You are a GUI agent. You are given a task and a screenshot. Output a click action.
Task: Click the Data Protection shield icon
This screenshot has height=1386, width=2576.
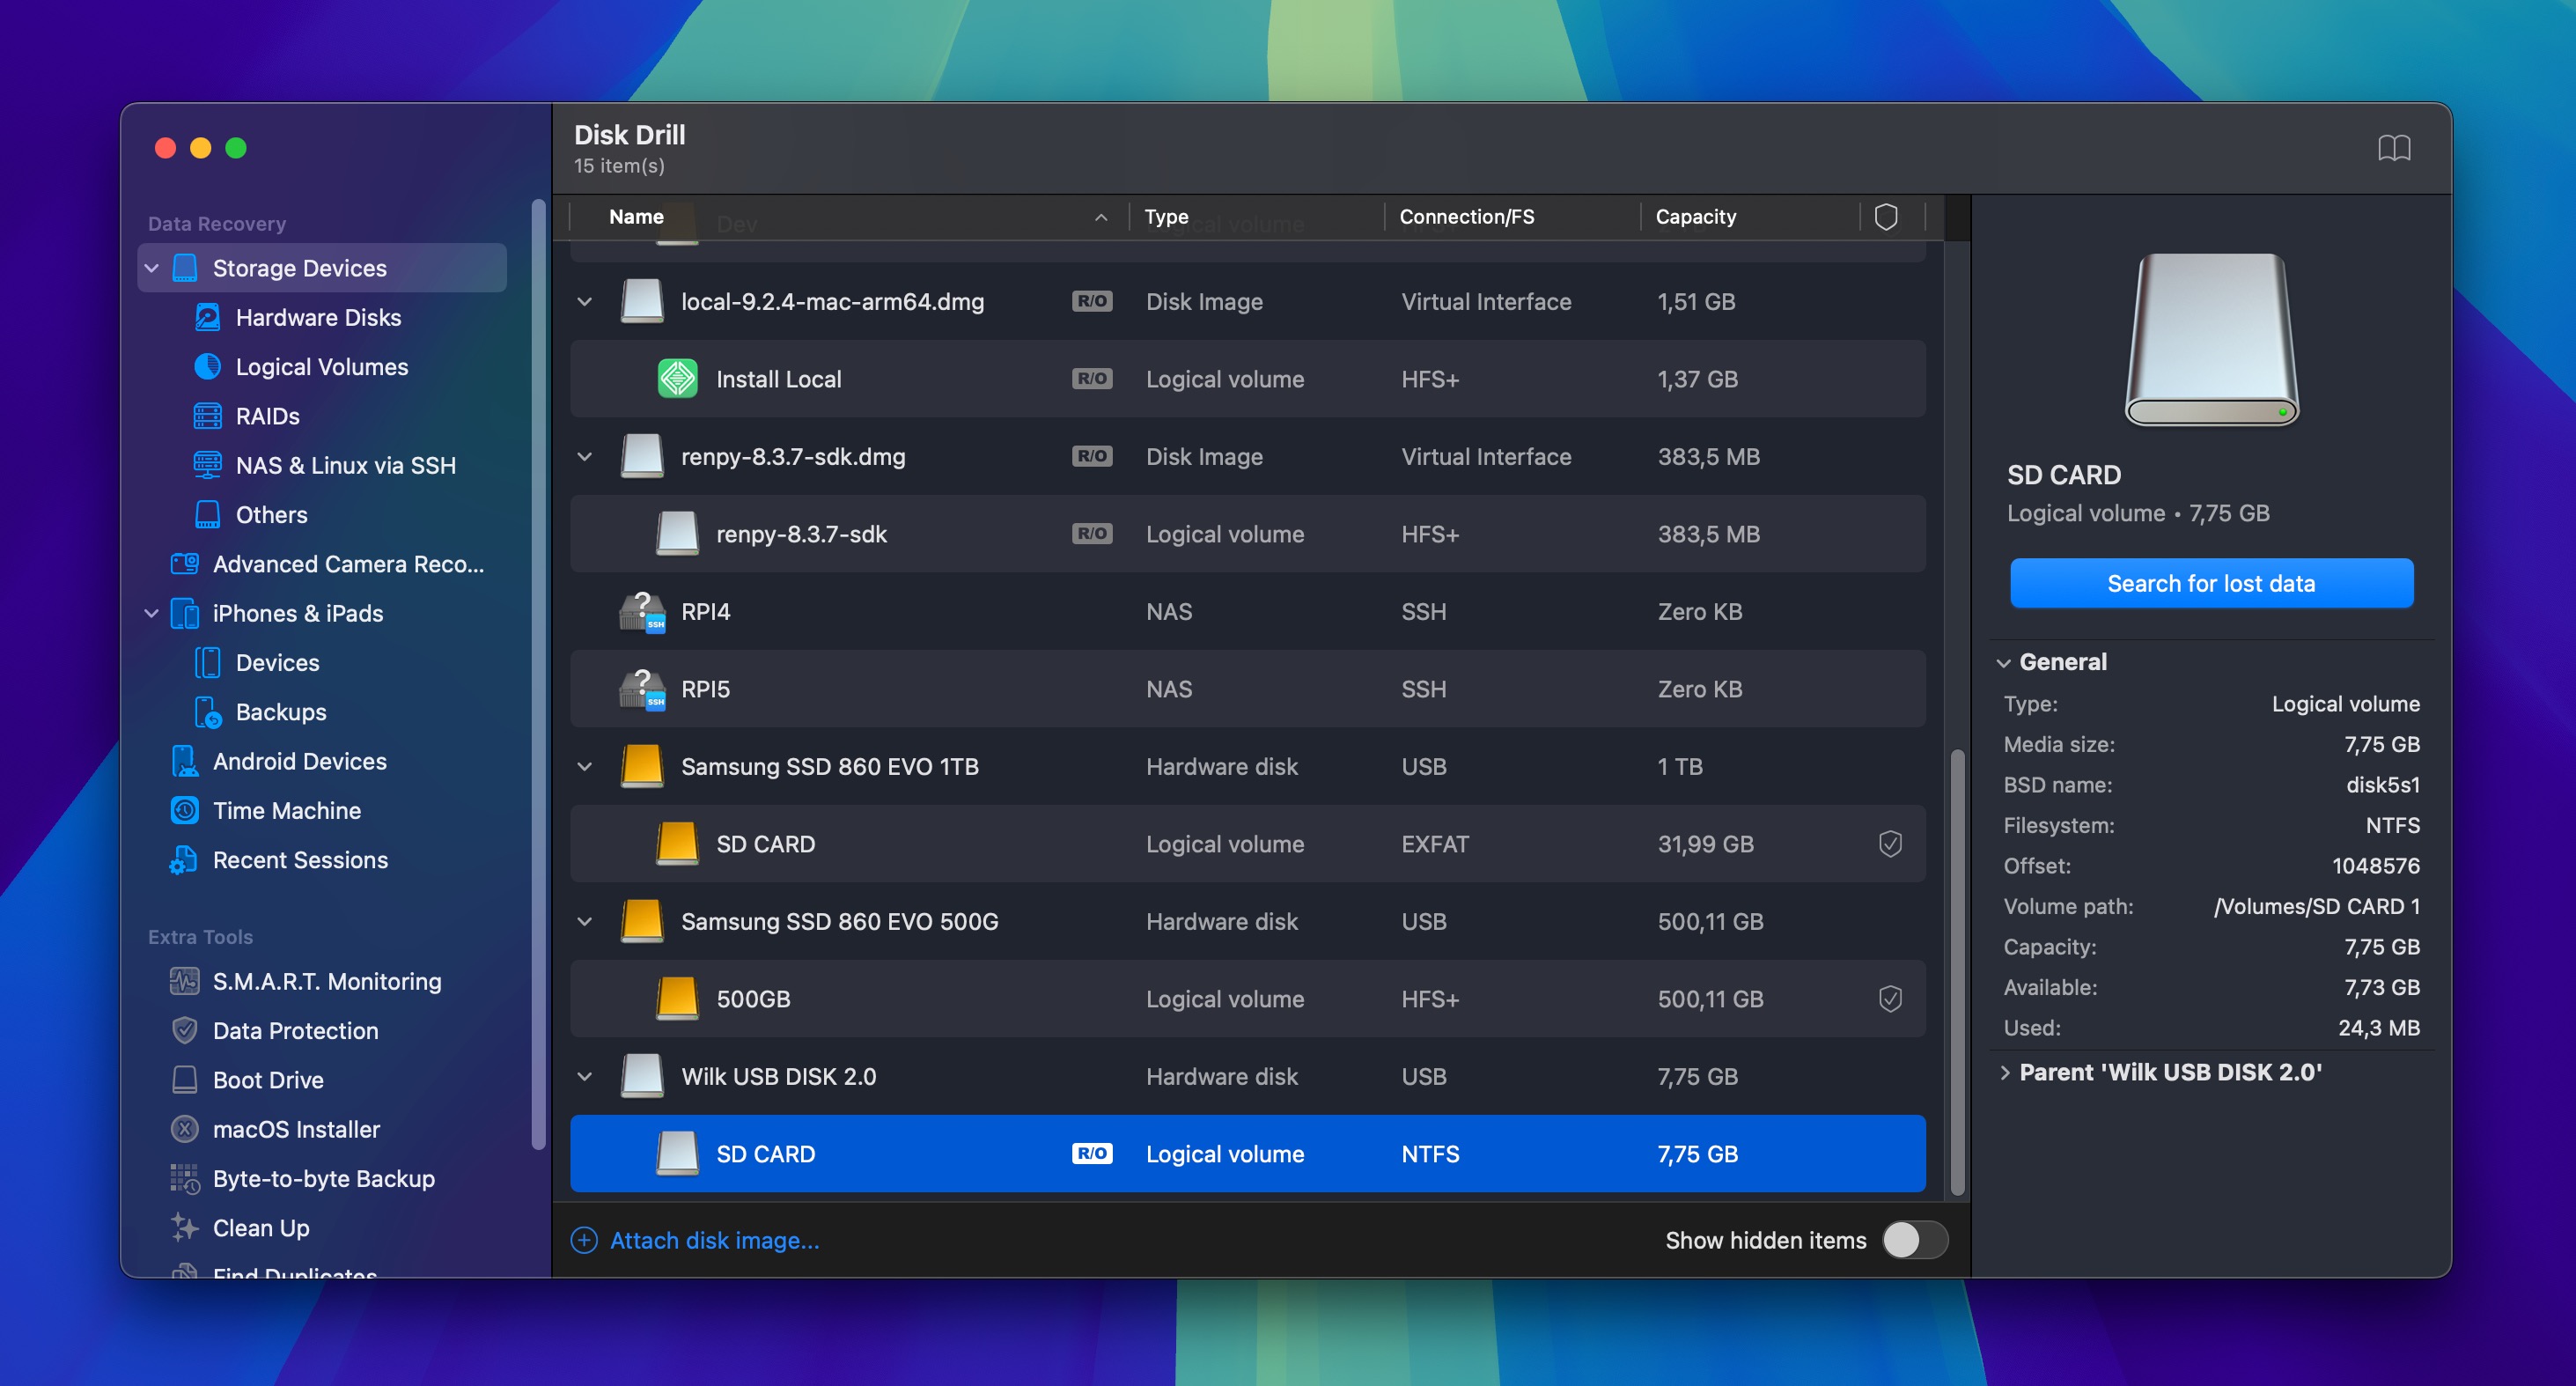click(184, 1030)
